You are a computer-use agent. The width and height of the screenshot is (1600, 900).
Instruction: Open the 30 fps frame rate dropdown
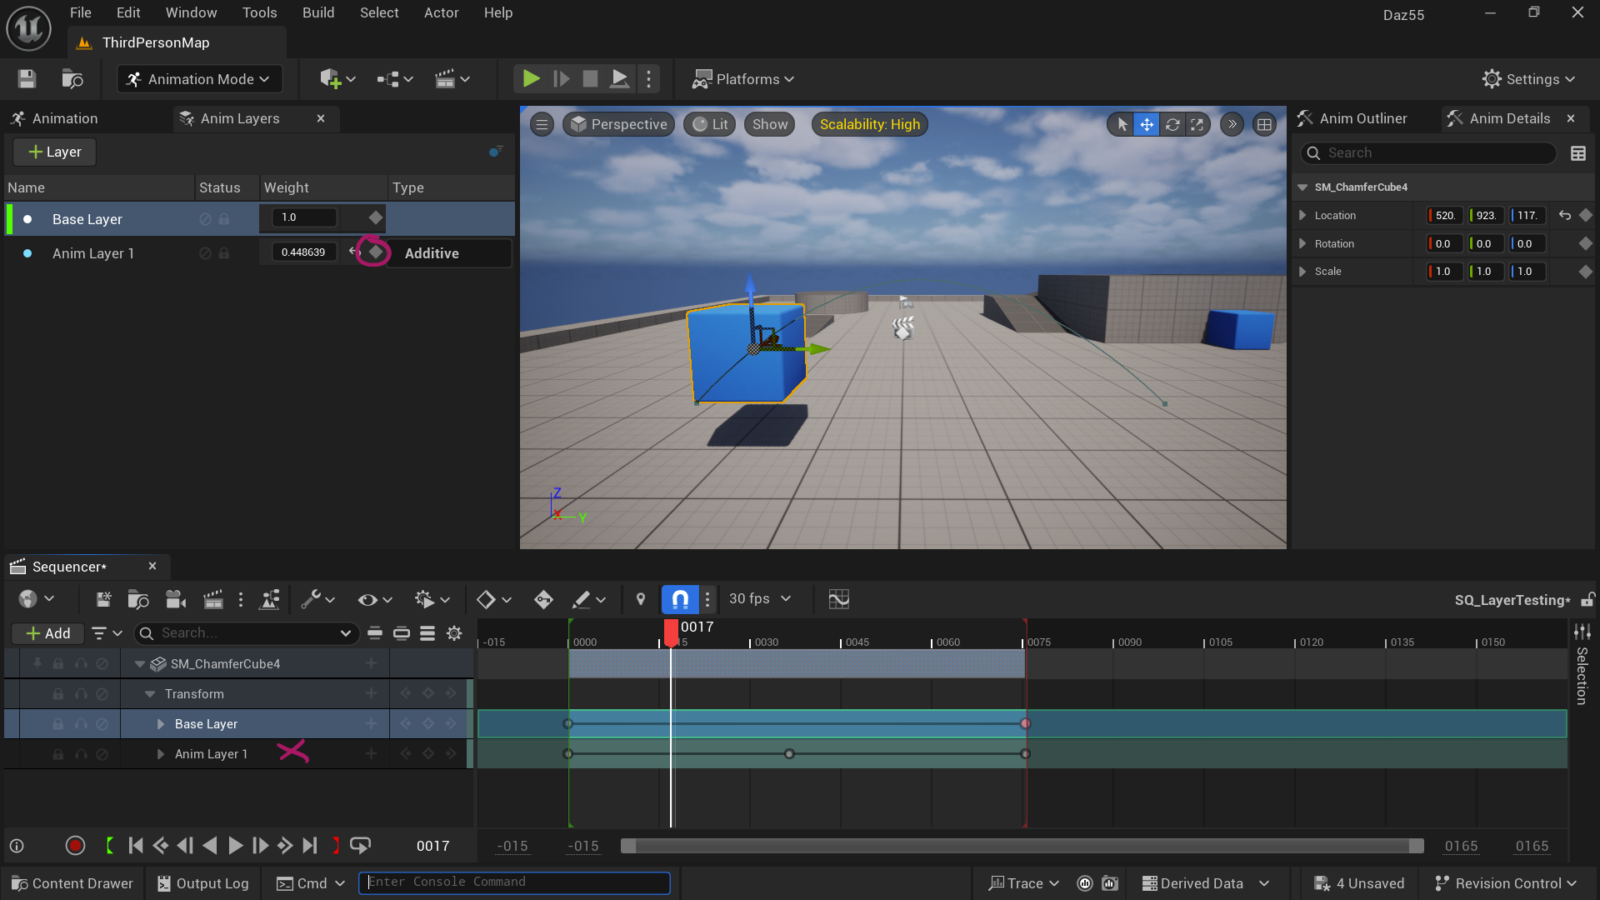(x=760, y=598)
